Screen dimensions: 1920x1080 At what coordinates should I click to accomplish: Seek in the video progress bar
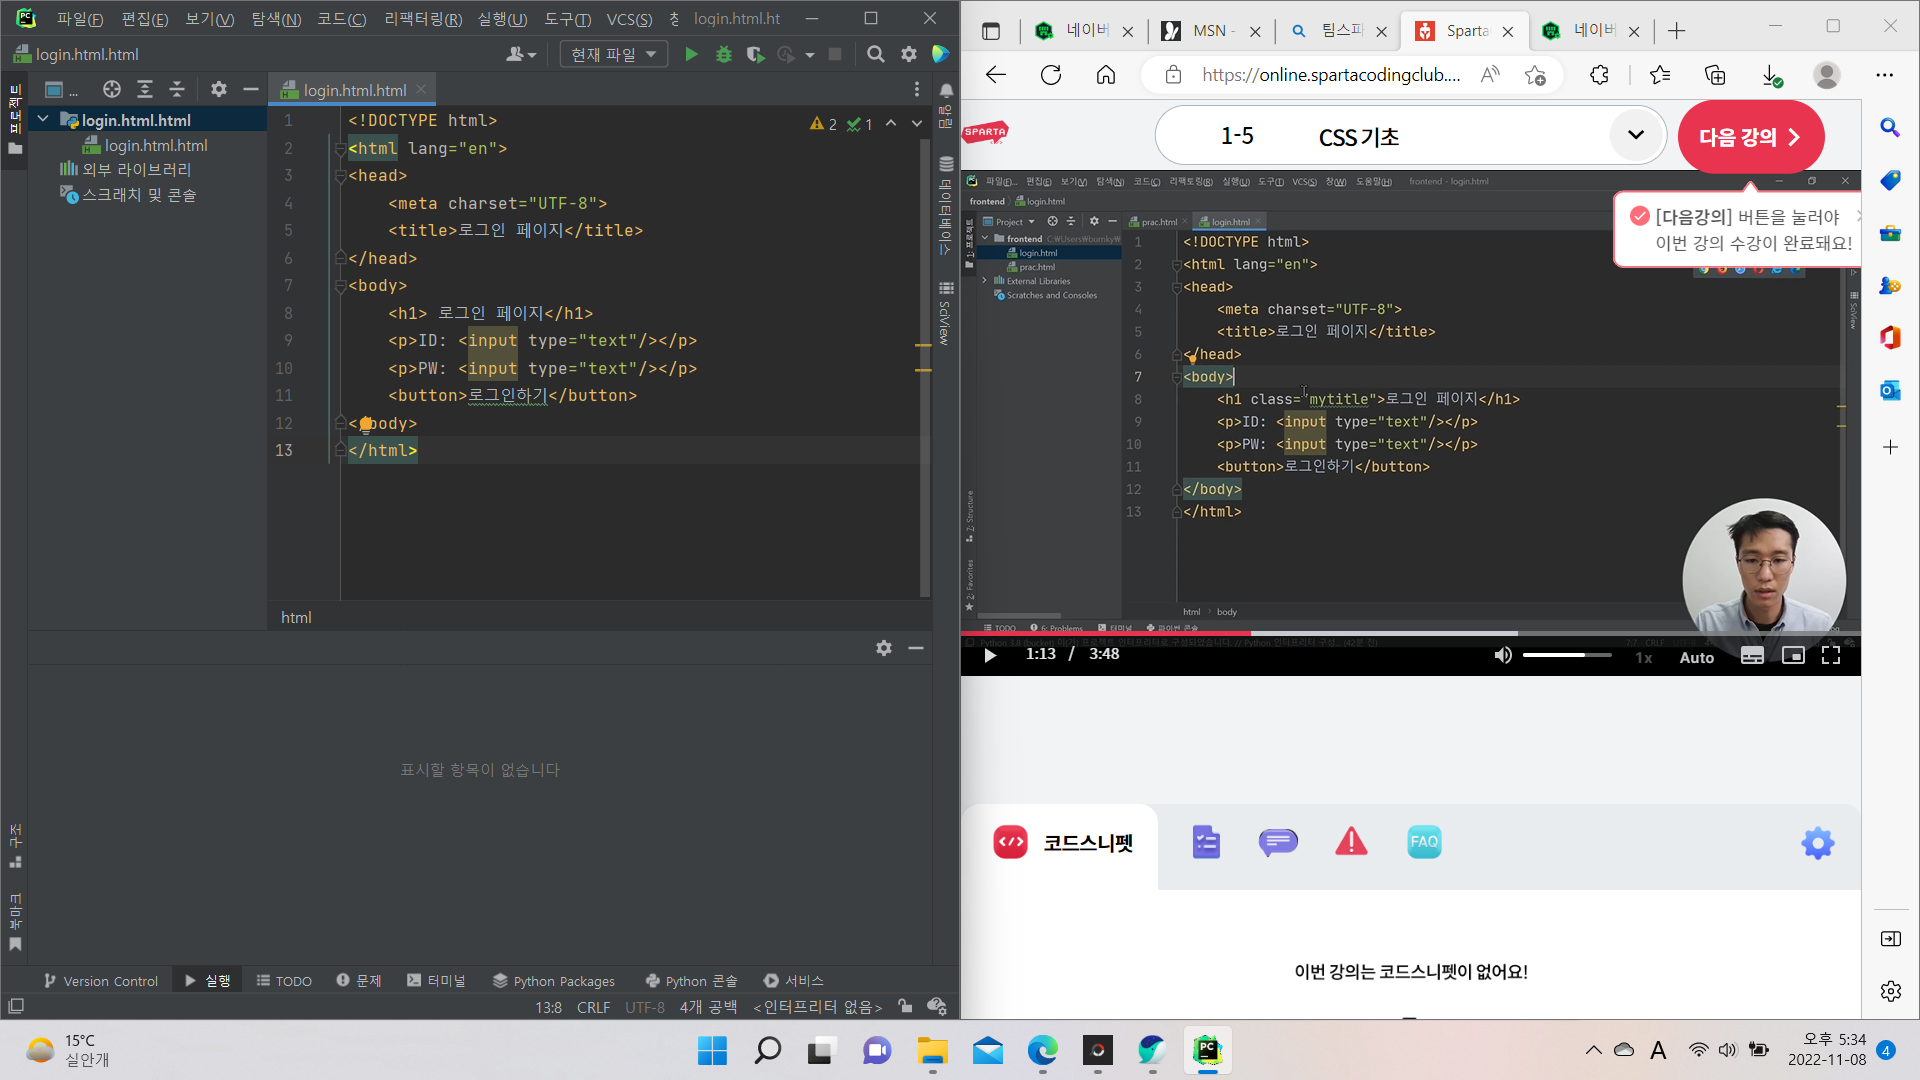[1410, 634]
